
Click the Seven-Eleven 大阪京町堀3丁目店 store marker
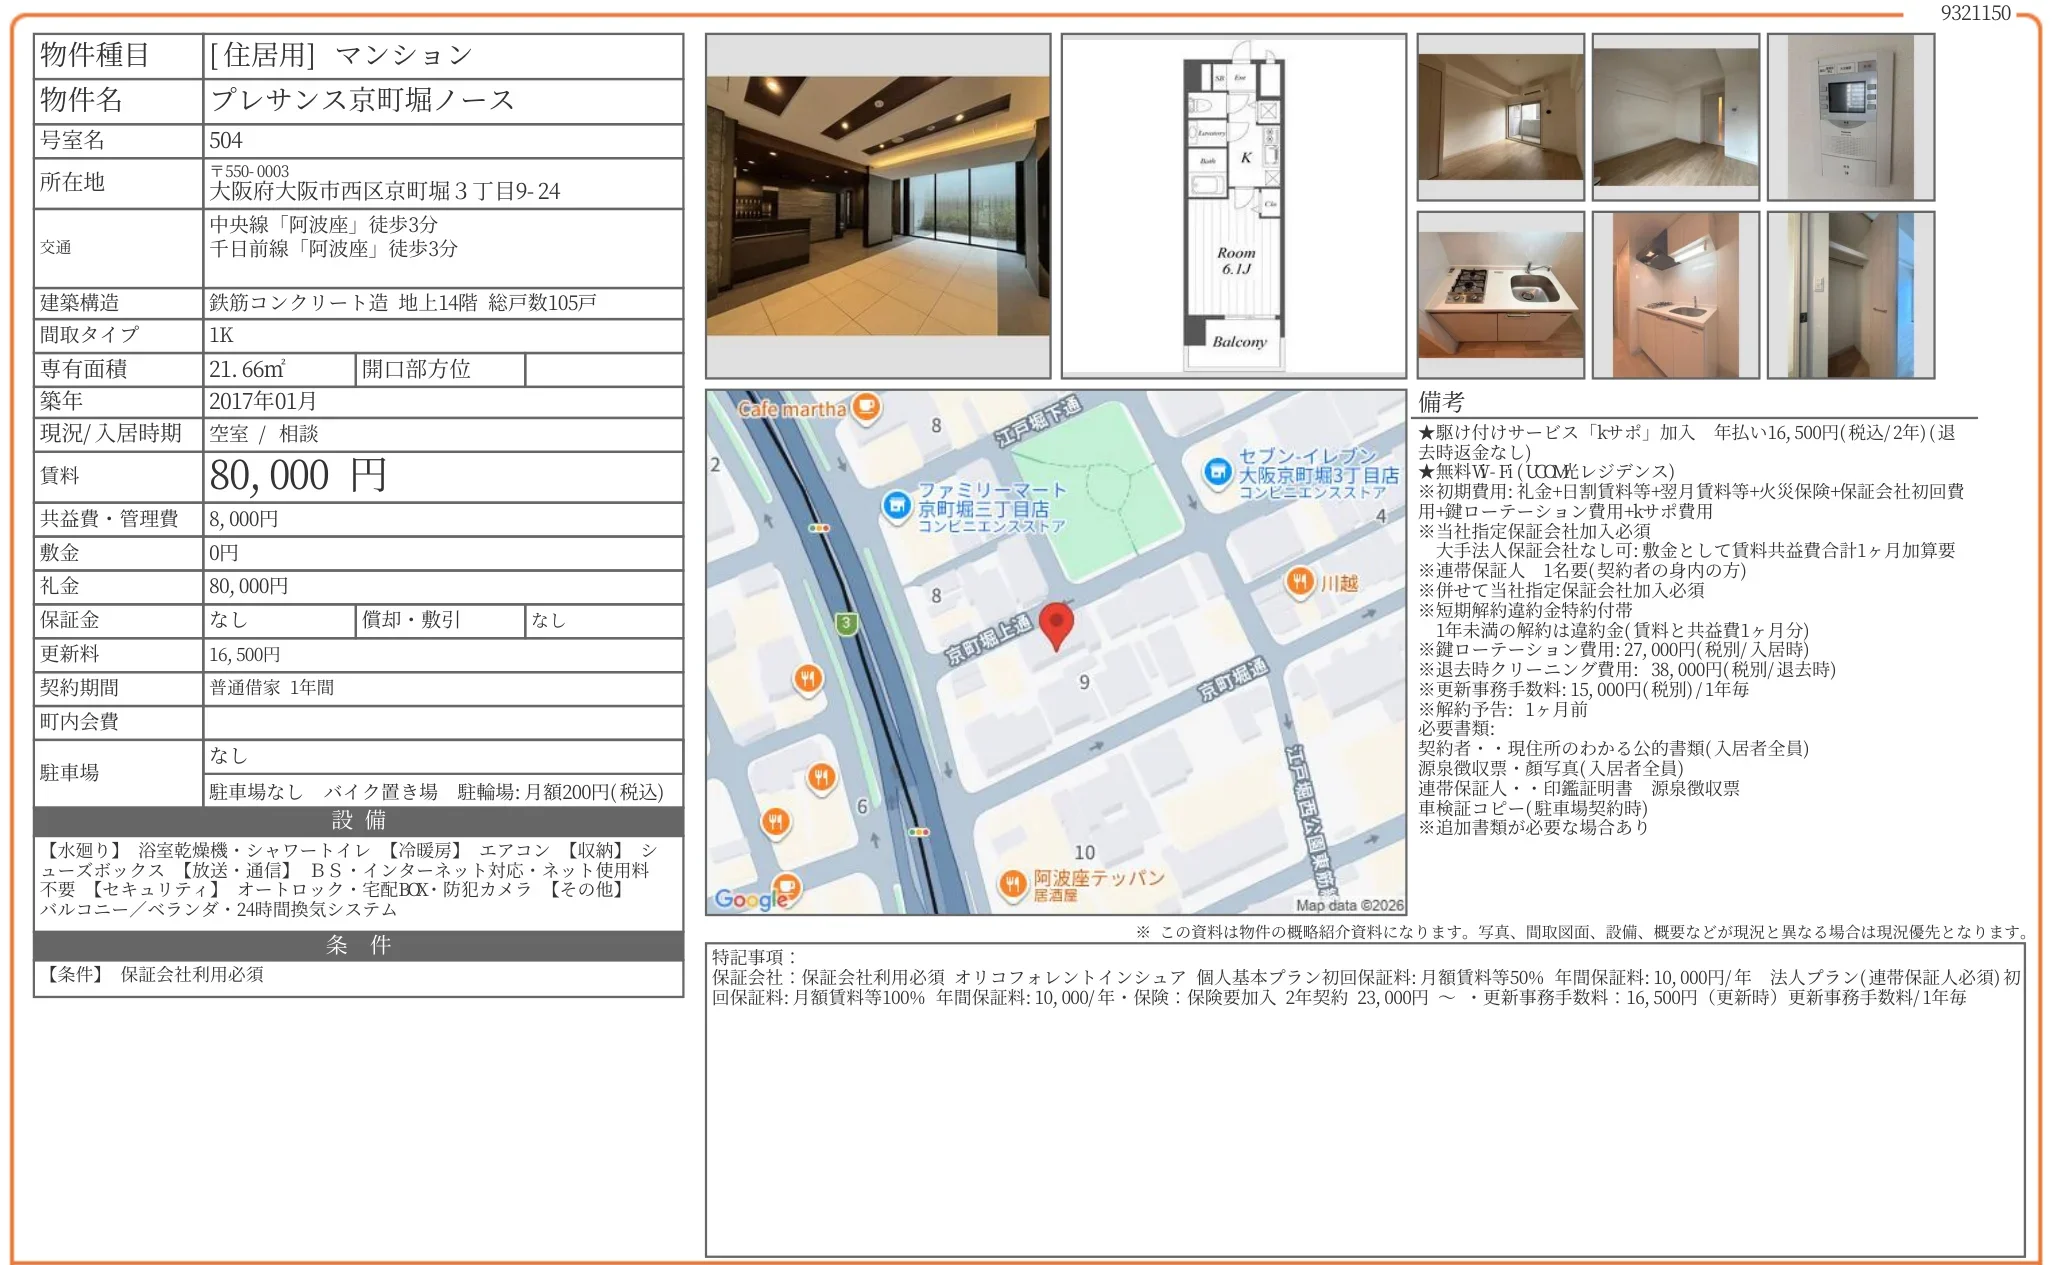(1217, 471)
